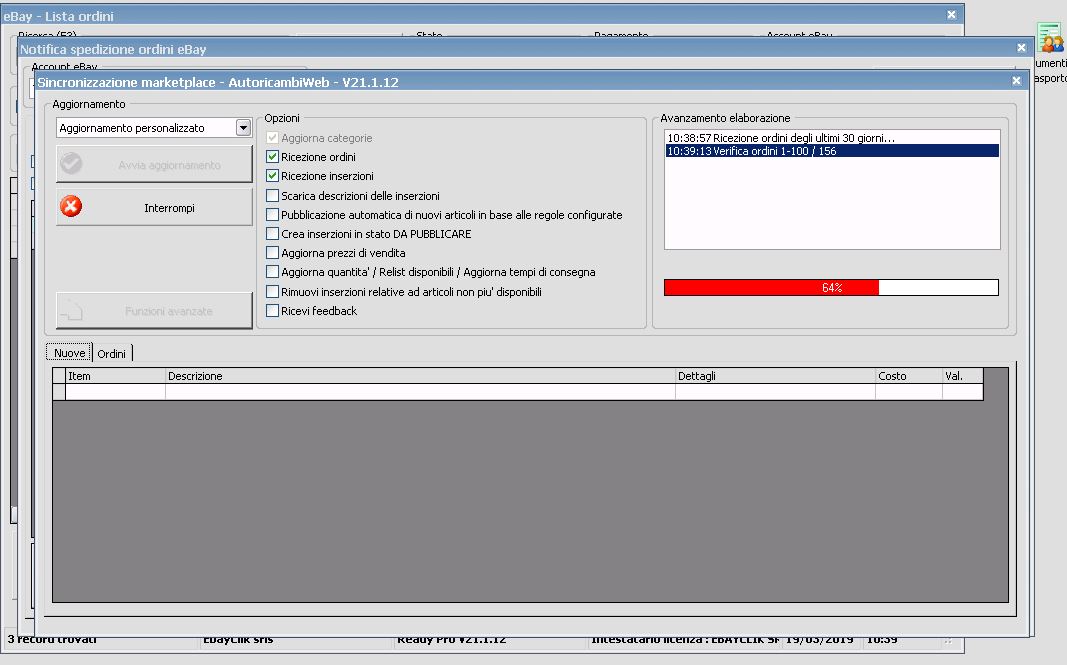Uncheck Ricezione ordini
Viewport: 1067px width, 665px height.
[272, 157]
